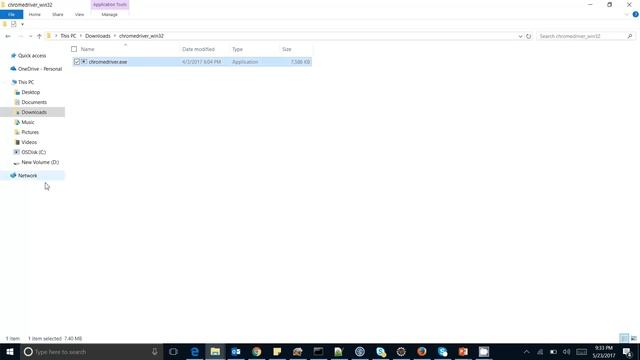Open Outlook from taskbar
Image resolution: width=640 pixels, height=360 pixels.
[x=236, y=351]
